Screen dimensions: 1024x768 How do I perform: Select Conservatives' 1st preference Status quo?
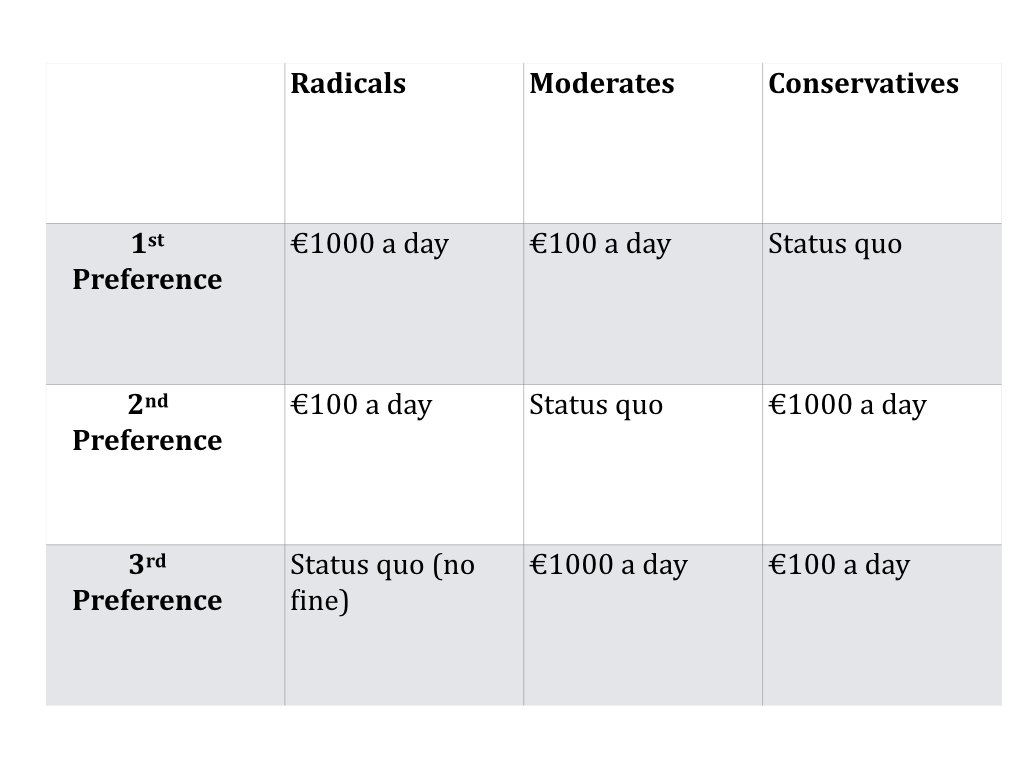point(835,244)
